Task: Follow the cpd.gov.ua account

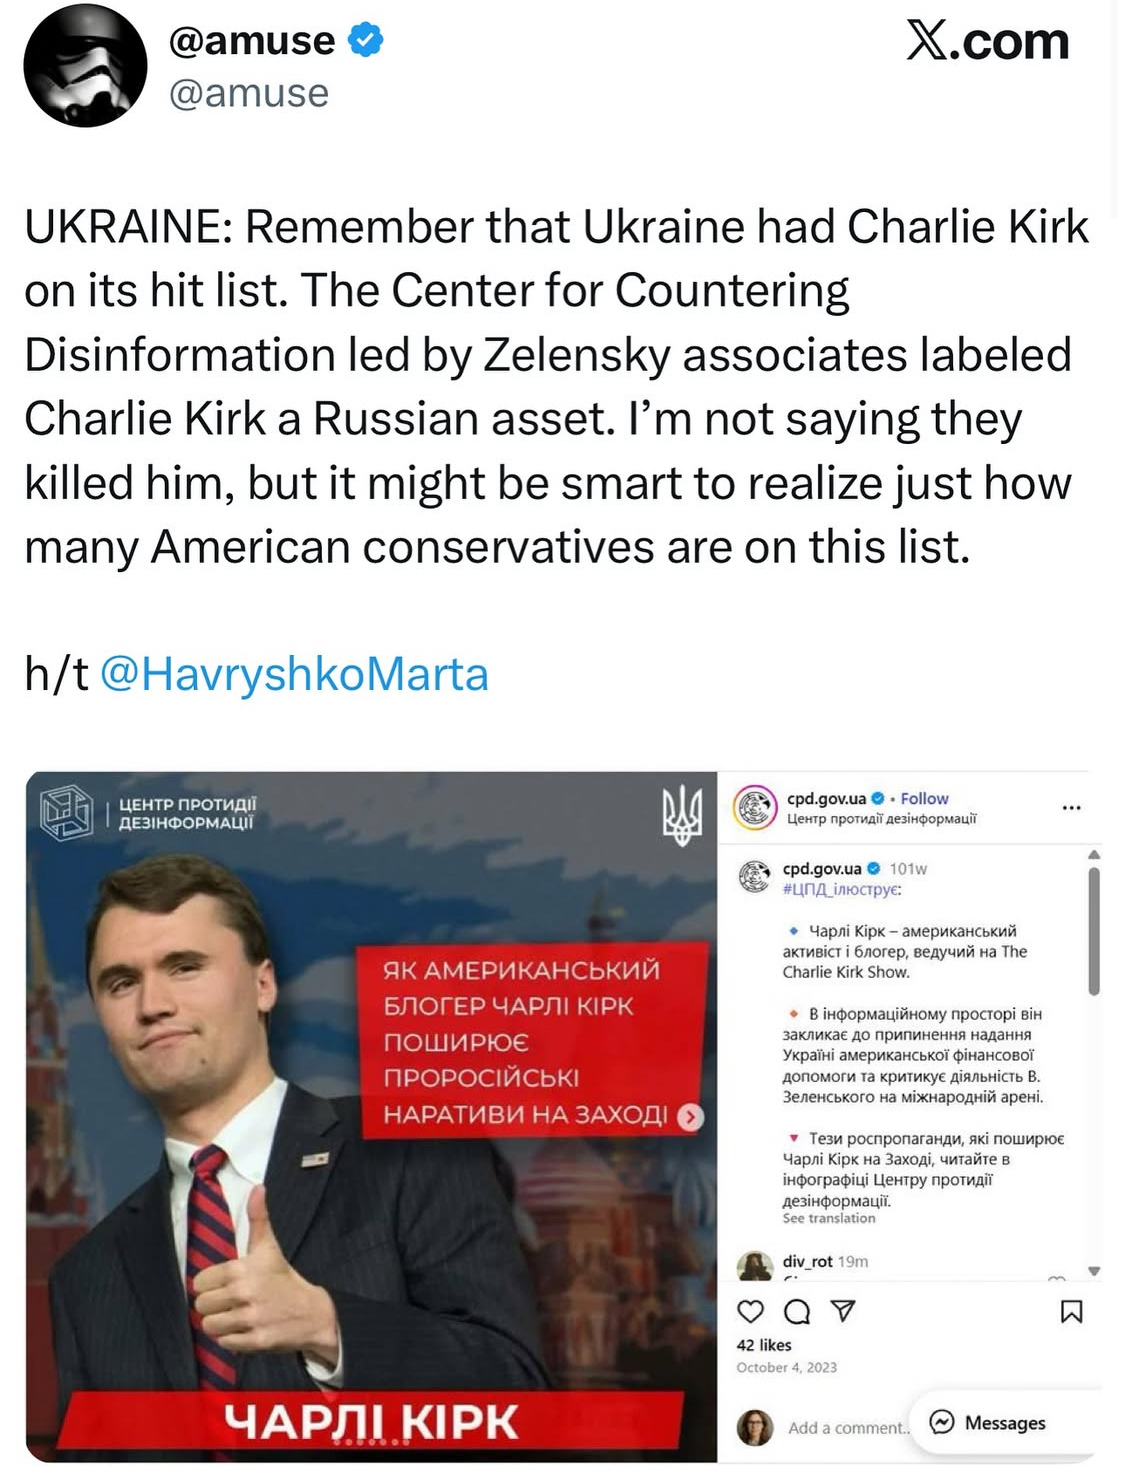Action: [x=924, y=798]
